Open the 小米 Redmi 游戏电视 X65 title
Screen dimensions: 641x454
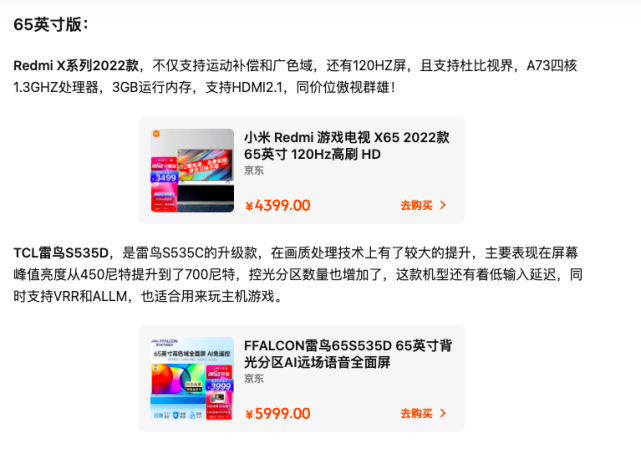coord(347,146)
